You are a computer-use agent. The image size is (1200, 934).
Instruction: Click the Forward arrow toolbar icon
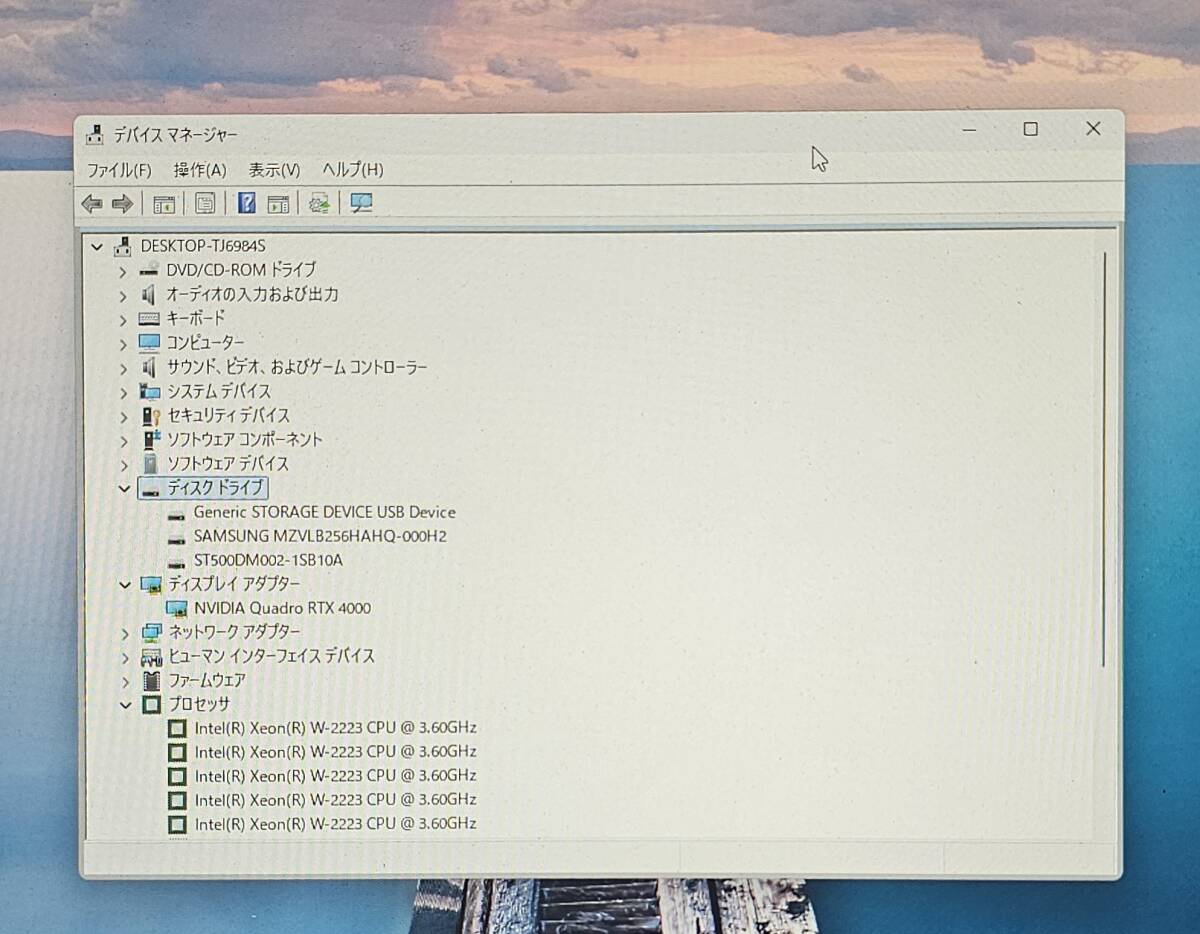click(122, 204)
